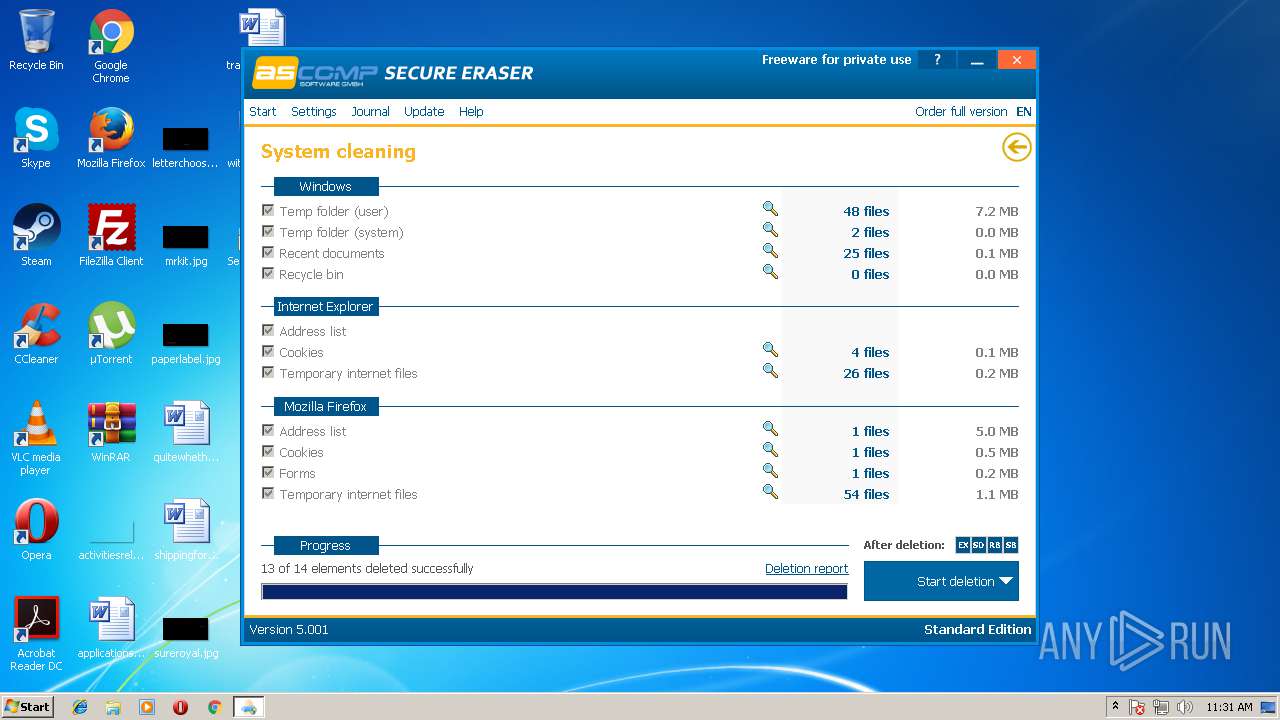Open the Windows Media Player taskbar icon
1280x720 pixels.
[x=147, y=707]
